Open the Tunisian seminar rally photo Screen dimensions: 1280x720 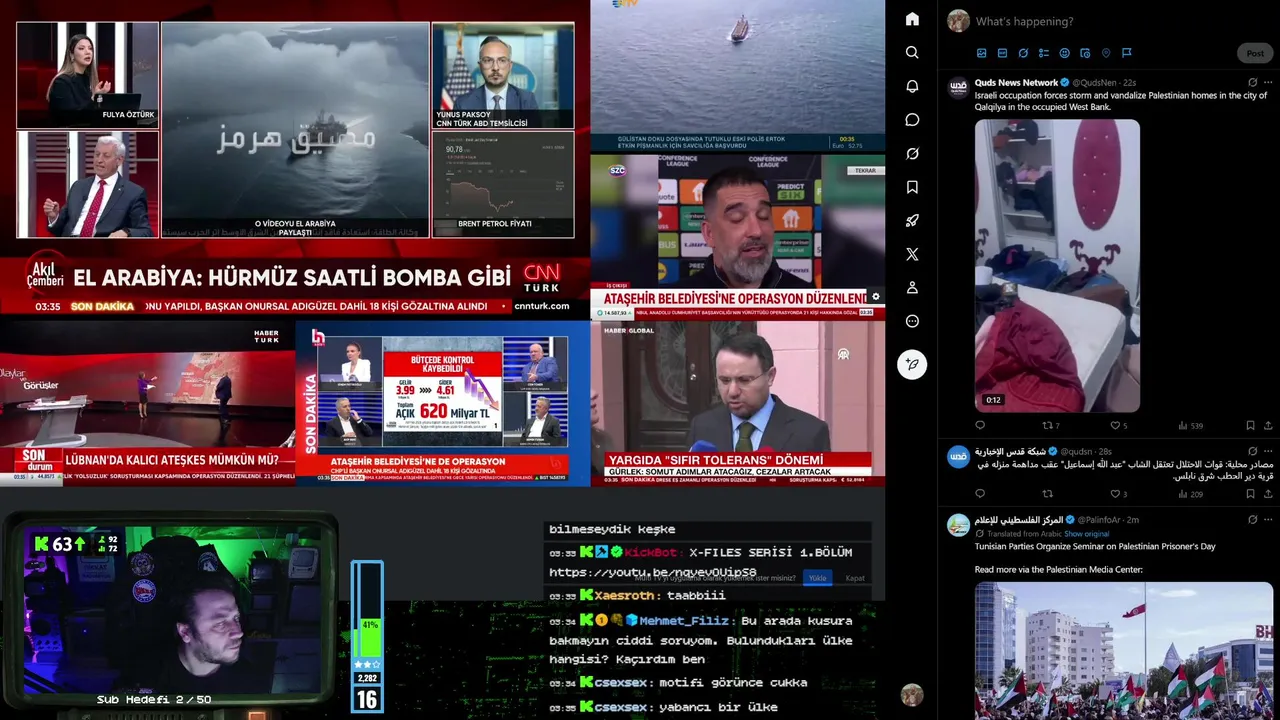point(1124,650)
